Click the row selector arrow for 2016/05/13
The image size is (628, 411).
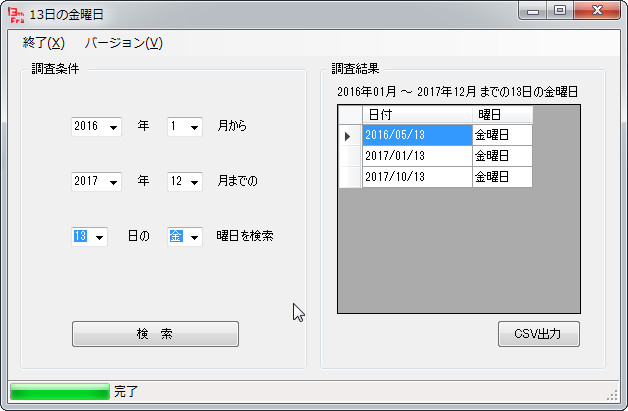point(350,135)
